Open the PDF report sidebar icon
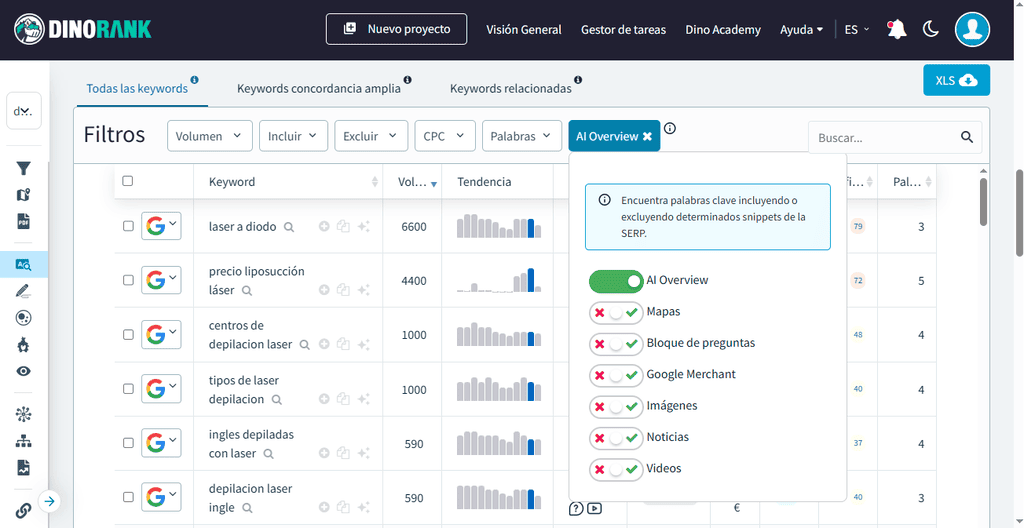Image resolution: width=1024 pixels, height=528 pixels. 24,222
